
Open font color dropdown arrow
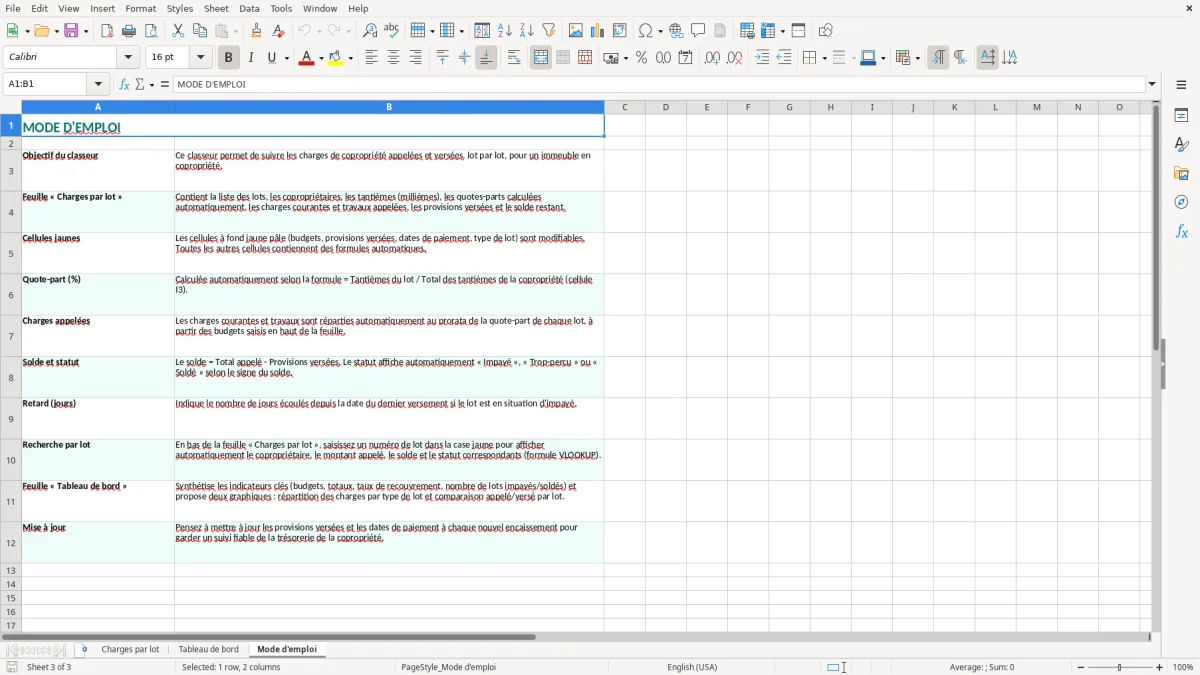point(320,58)
